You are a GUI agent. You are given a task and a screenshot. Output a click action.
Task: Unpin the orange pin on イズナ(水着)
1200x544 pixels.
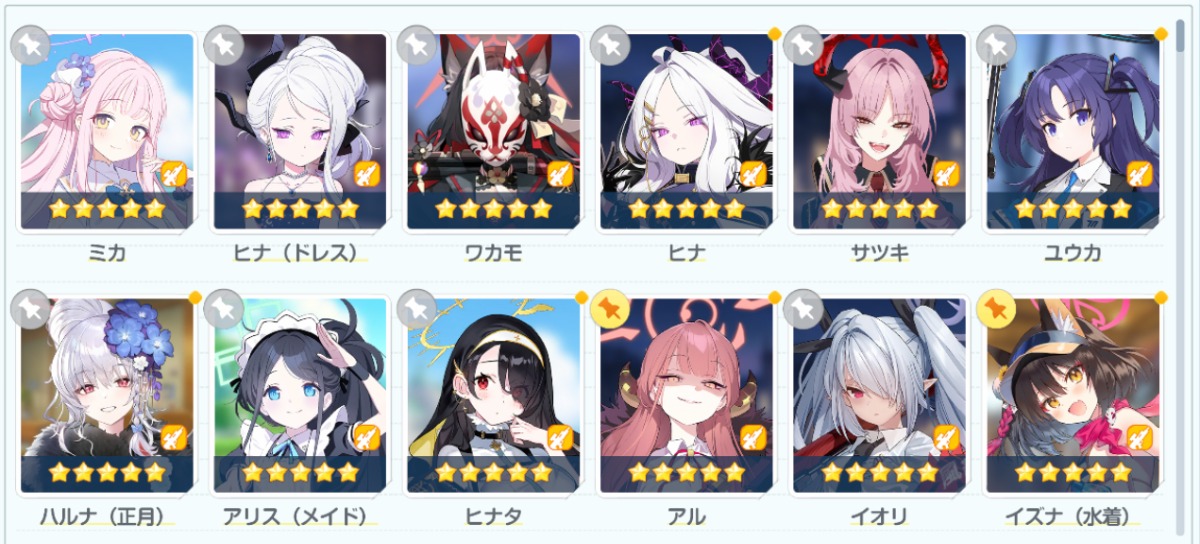click(995, 309)
